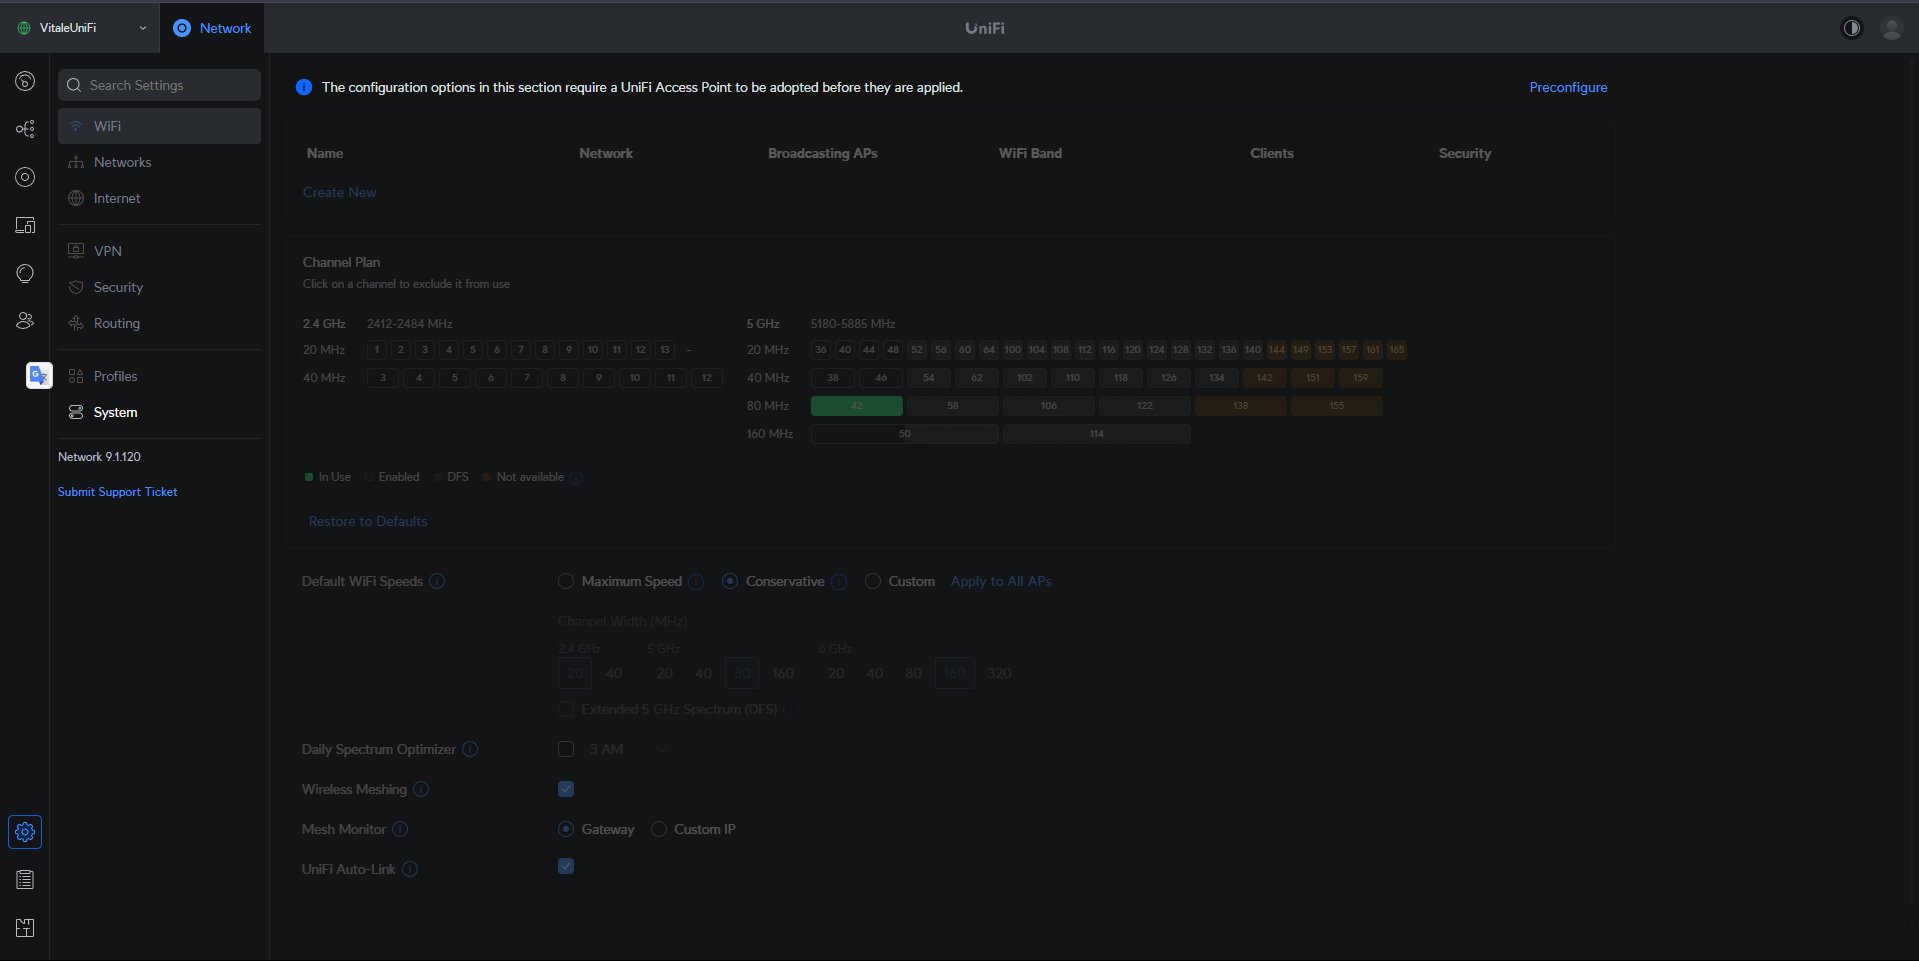Open Security settings in sidebar
Image resolution: width=1919 pixels, height=961 pixels.
[x=159, y=287]
